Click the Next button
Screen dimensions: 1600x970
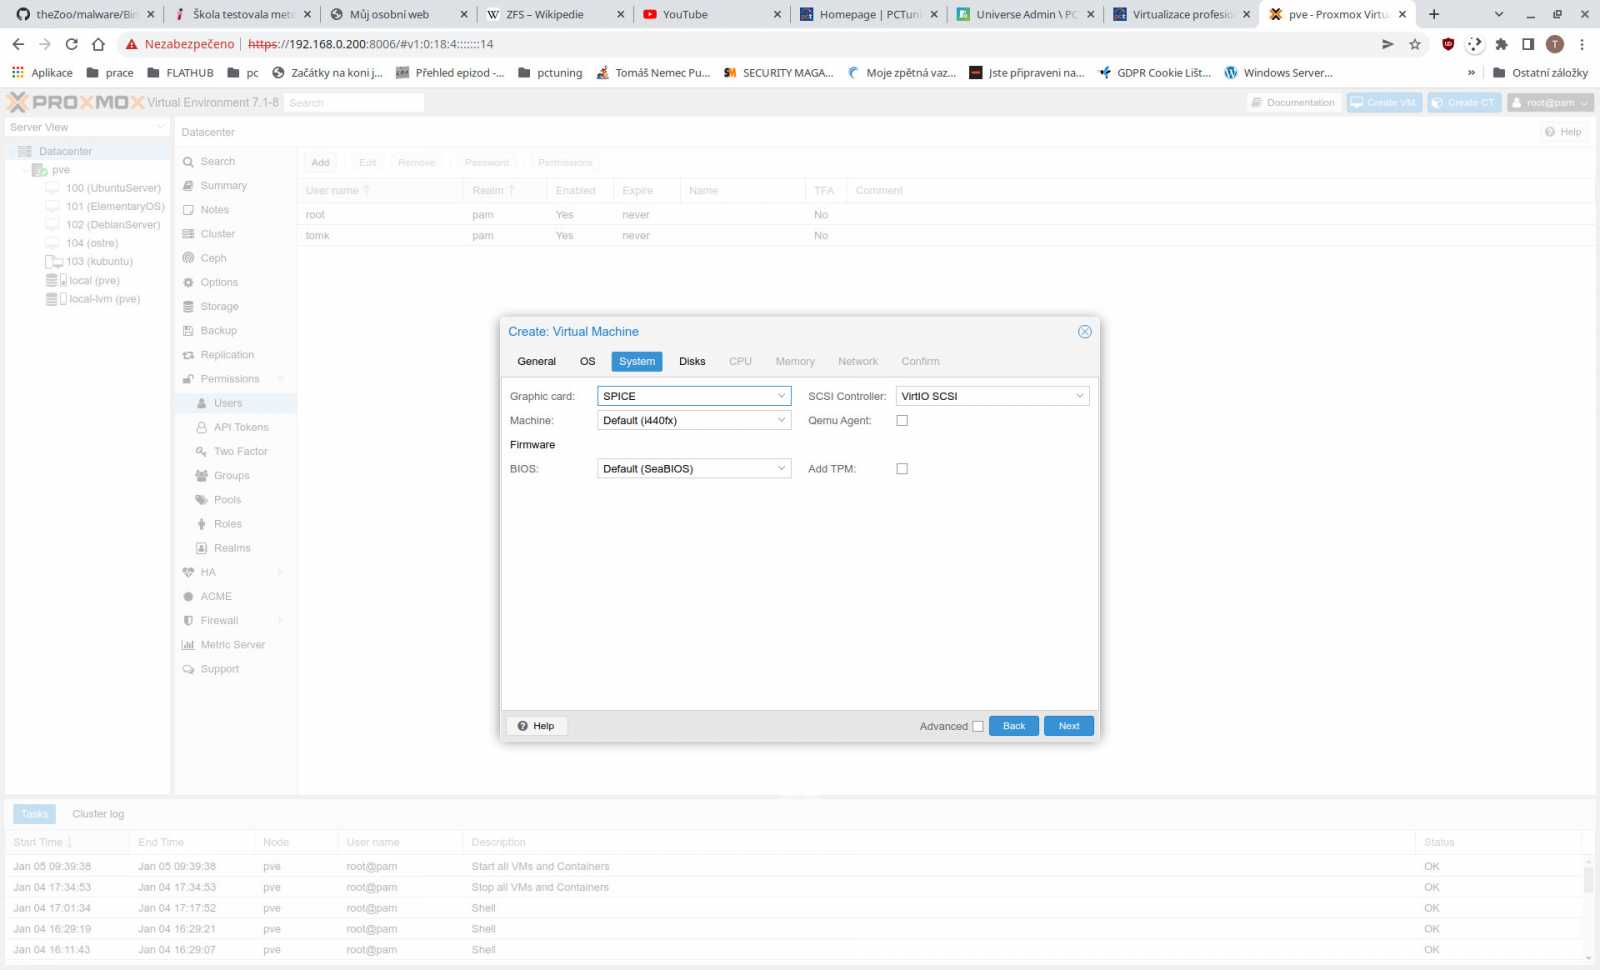(1069, 726)
